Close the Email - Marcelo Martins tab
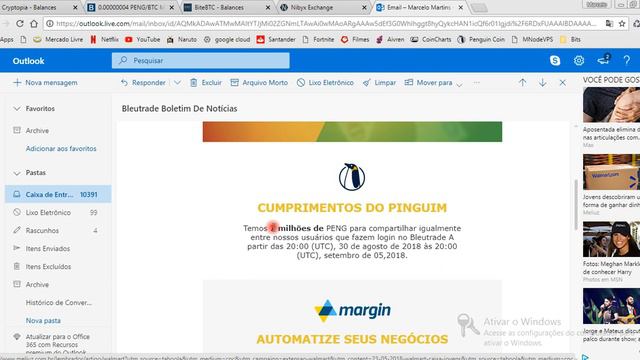This screenshot has width=640, height=360. (461, 7)
